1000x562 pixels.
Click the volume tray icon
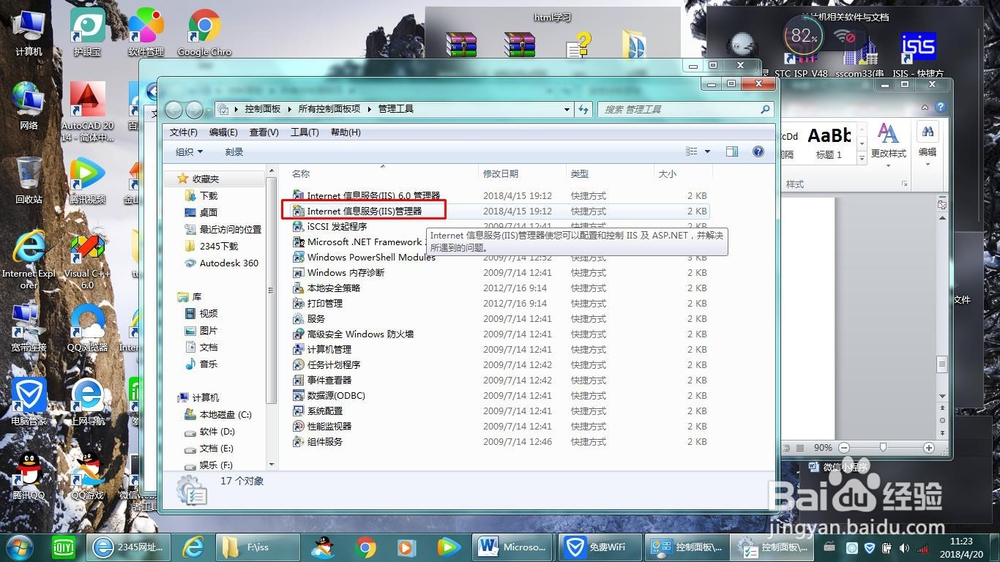tap(904, 548)
